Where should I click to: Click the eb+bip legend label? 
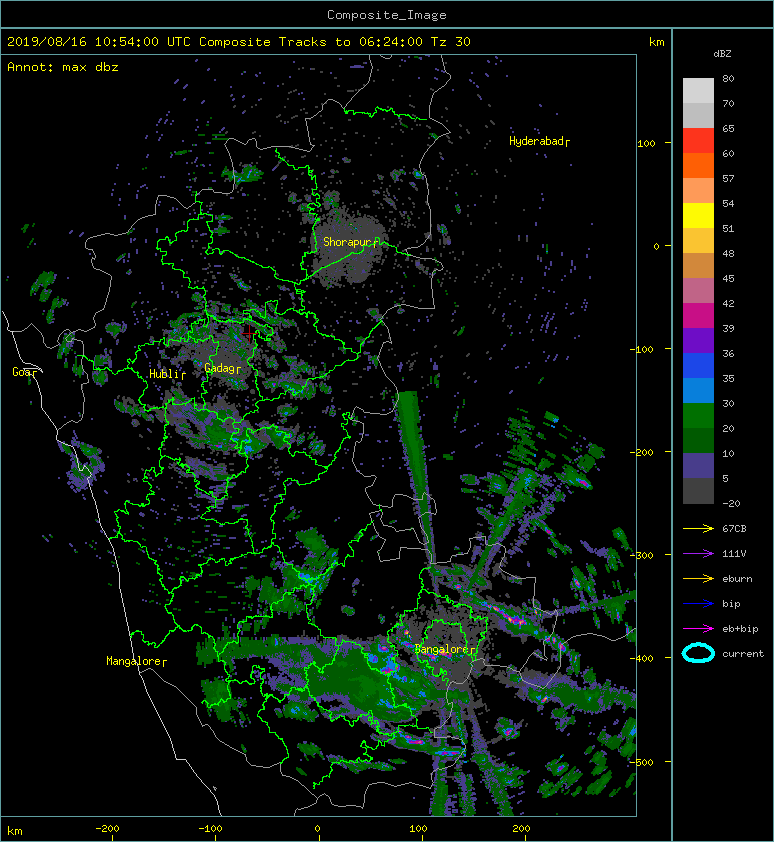click(740, 628)
